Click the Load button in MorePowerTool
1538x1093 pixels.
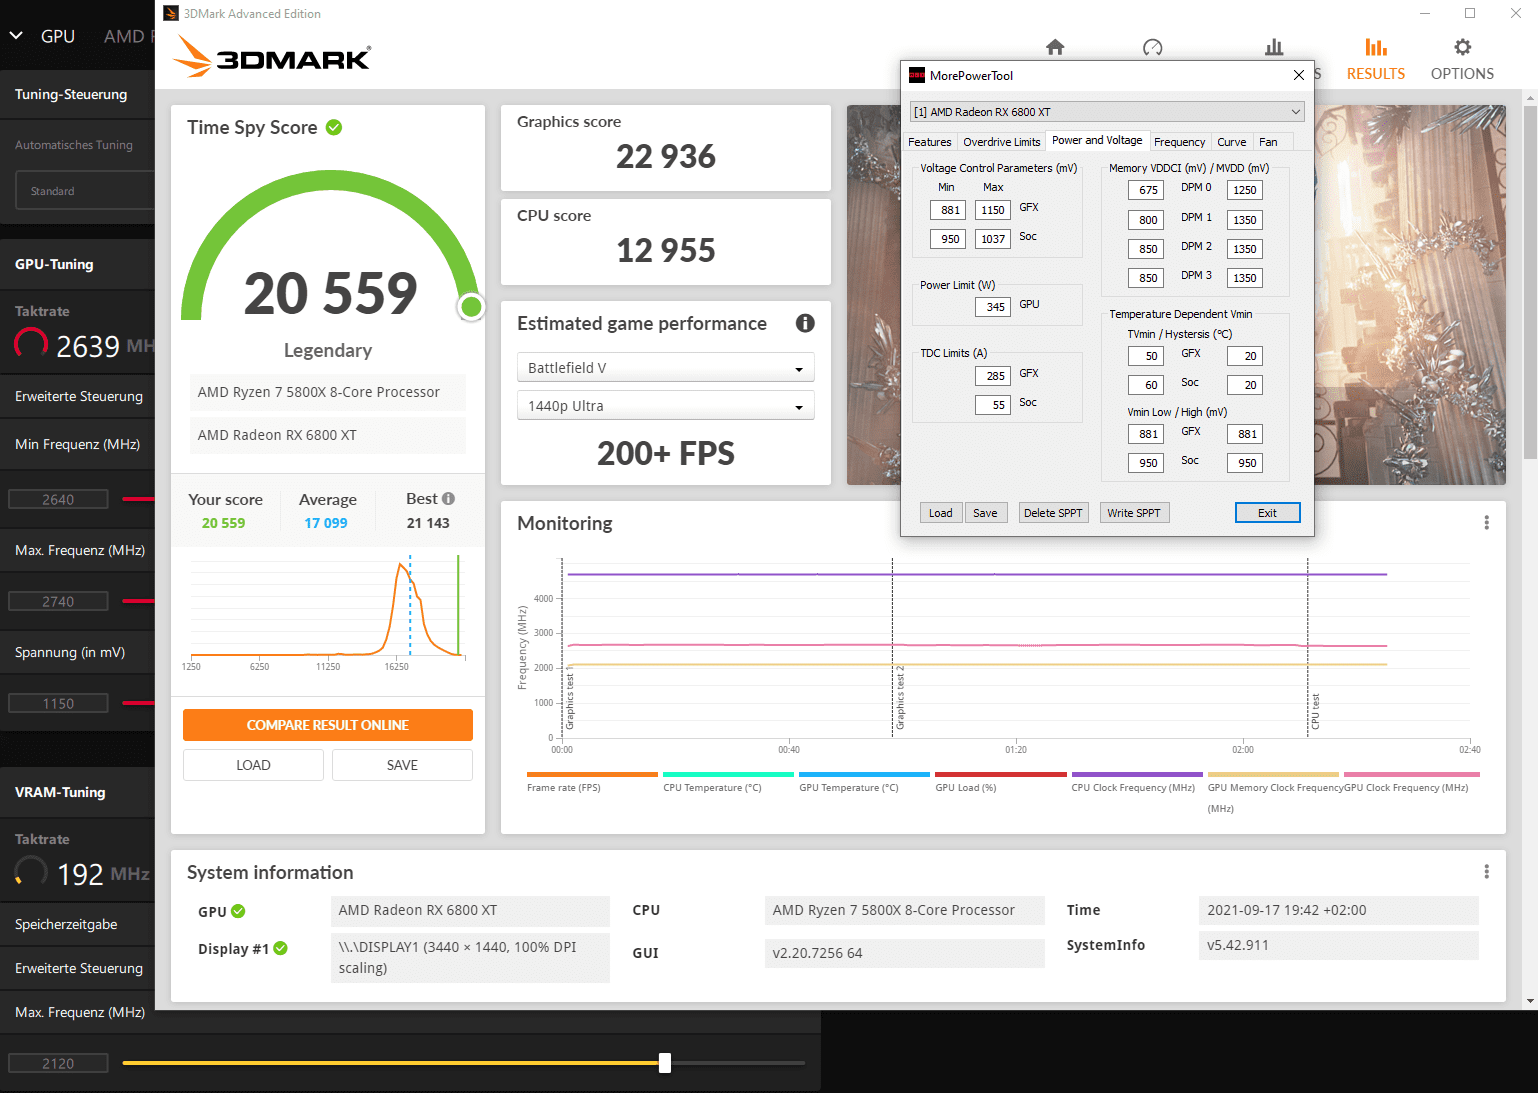pos(941,513)
